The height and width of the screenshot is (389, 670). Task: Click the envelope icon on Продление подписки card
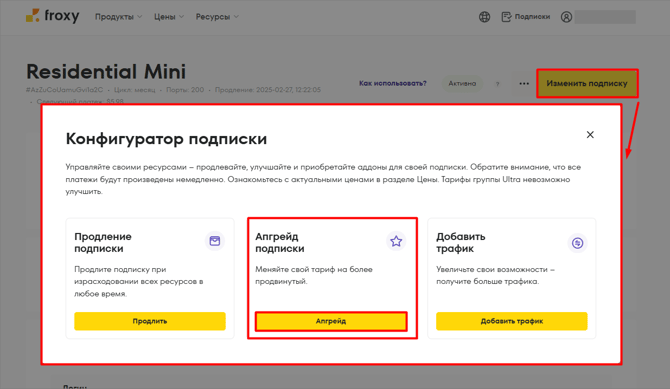tap(215, 241)
